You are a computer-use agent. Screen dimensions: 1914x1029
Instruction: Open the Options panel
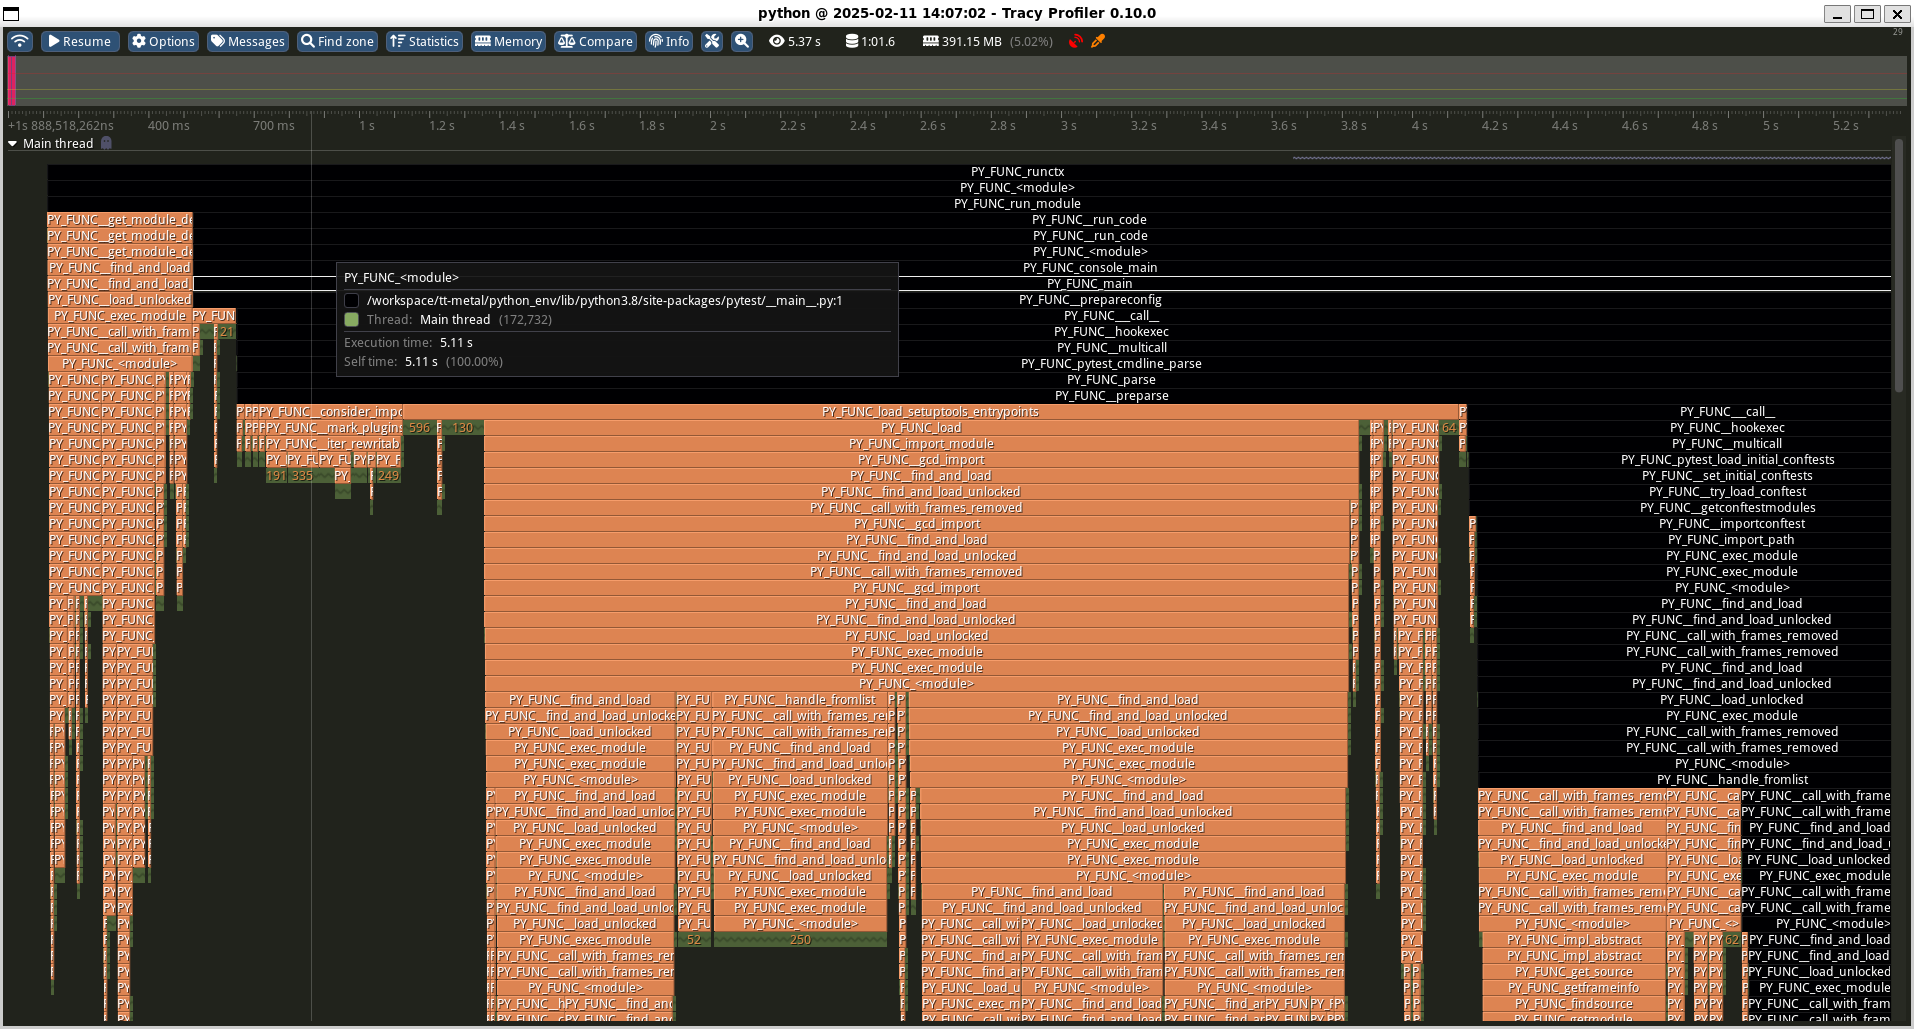point(163,41)
